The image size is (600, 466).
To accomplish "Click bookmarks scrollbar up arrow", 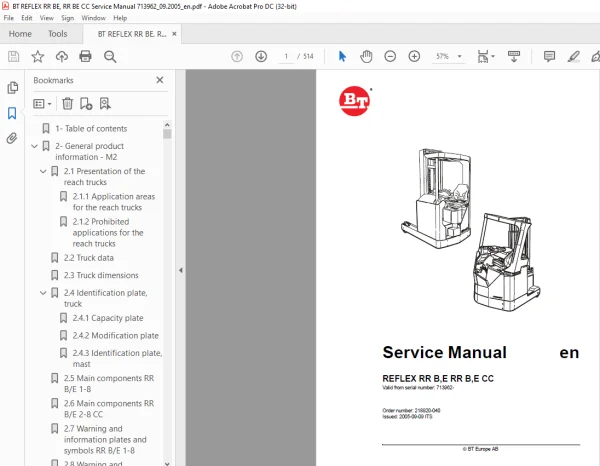I will pos(167,125).
